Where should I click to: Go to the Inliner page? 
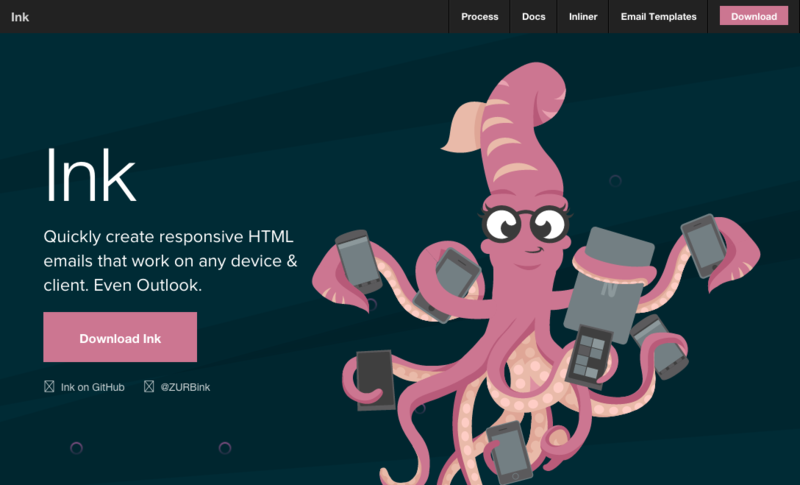point(583,17)
